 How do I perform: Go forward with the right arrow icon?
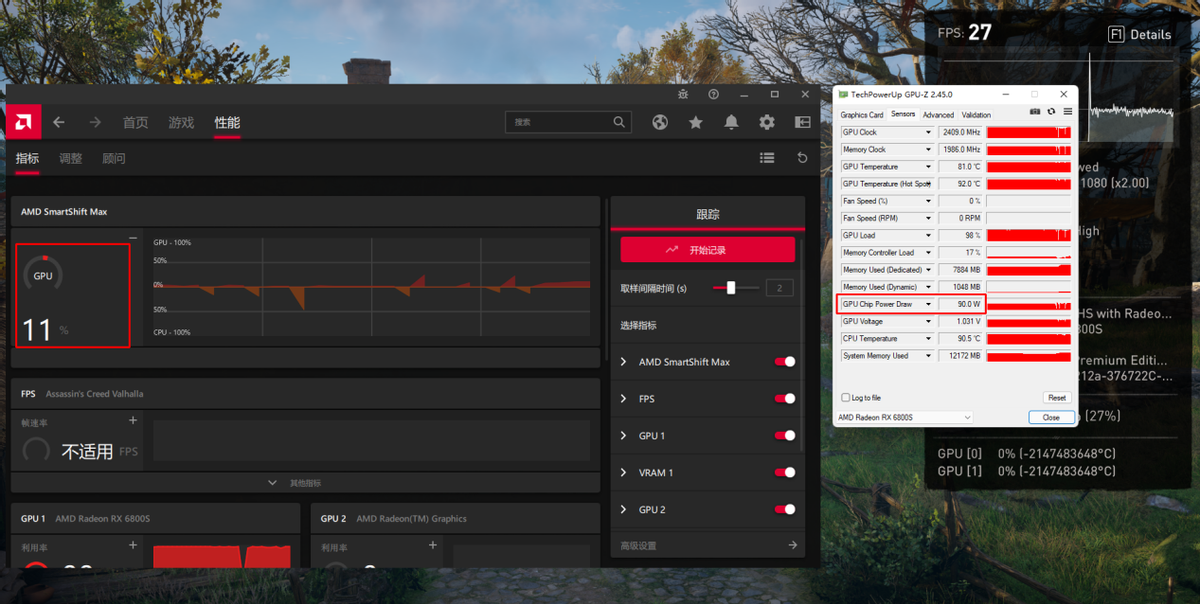[x=95, y=122]
